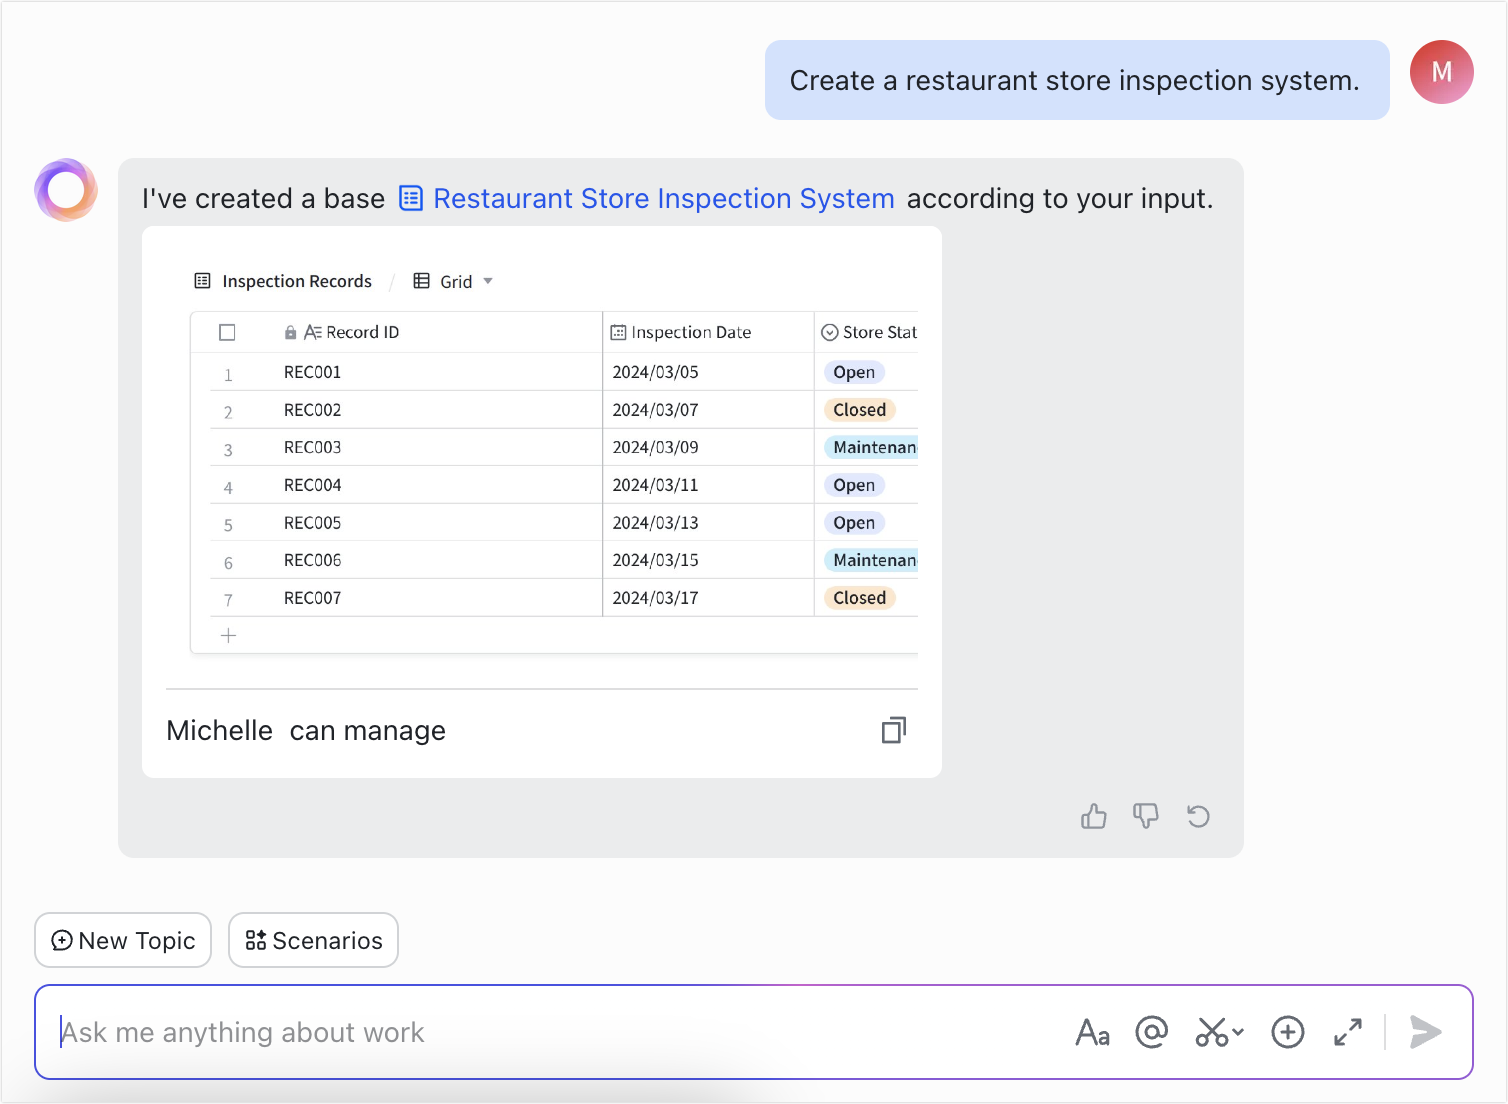This screenshot has height=1104, width=1508.
Task: Click the @ mention icon
Action: coord(1152,1032)
